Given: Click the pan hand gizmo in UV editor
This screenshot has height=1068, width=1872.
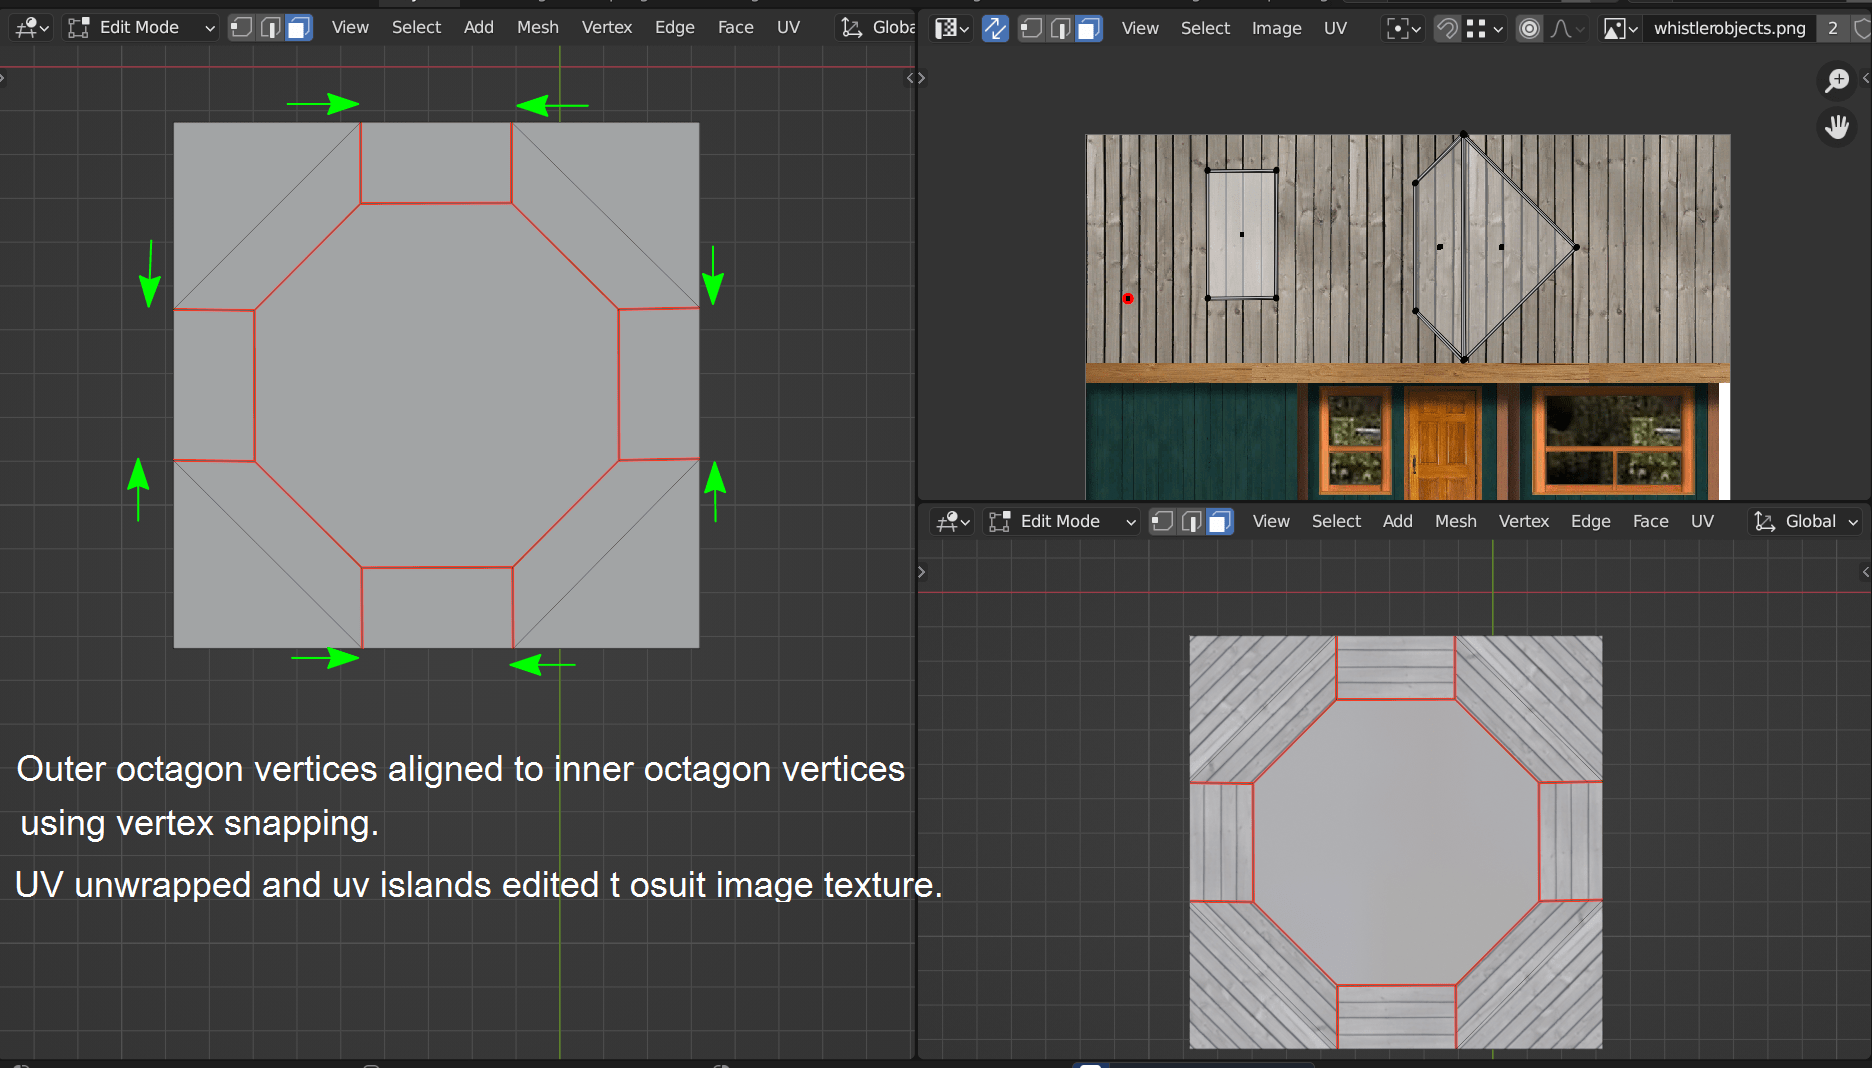Looking at the screenshot, I should [1837, 127].
